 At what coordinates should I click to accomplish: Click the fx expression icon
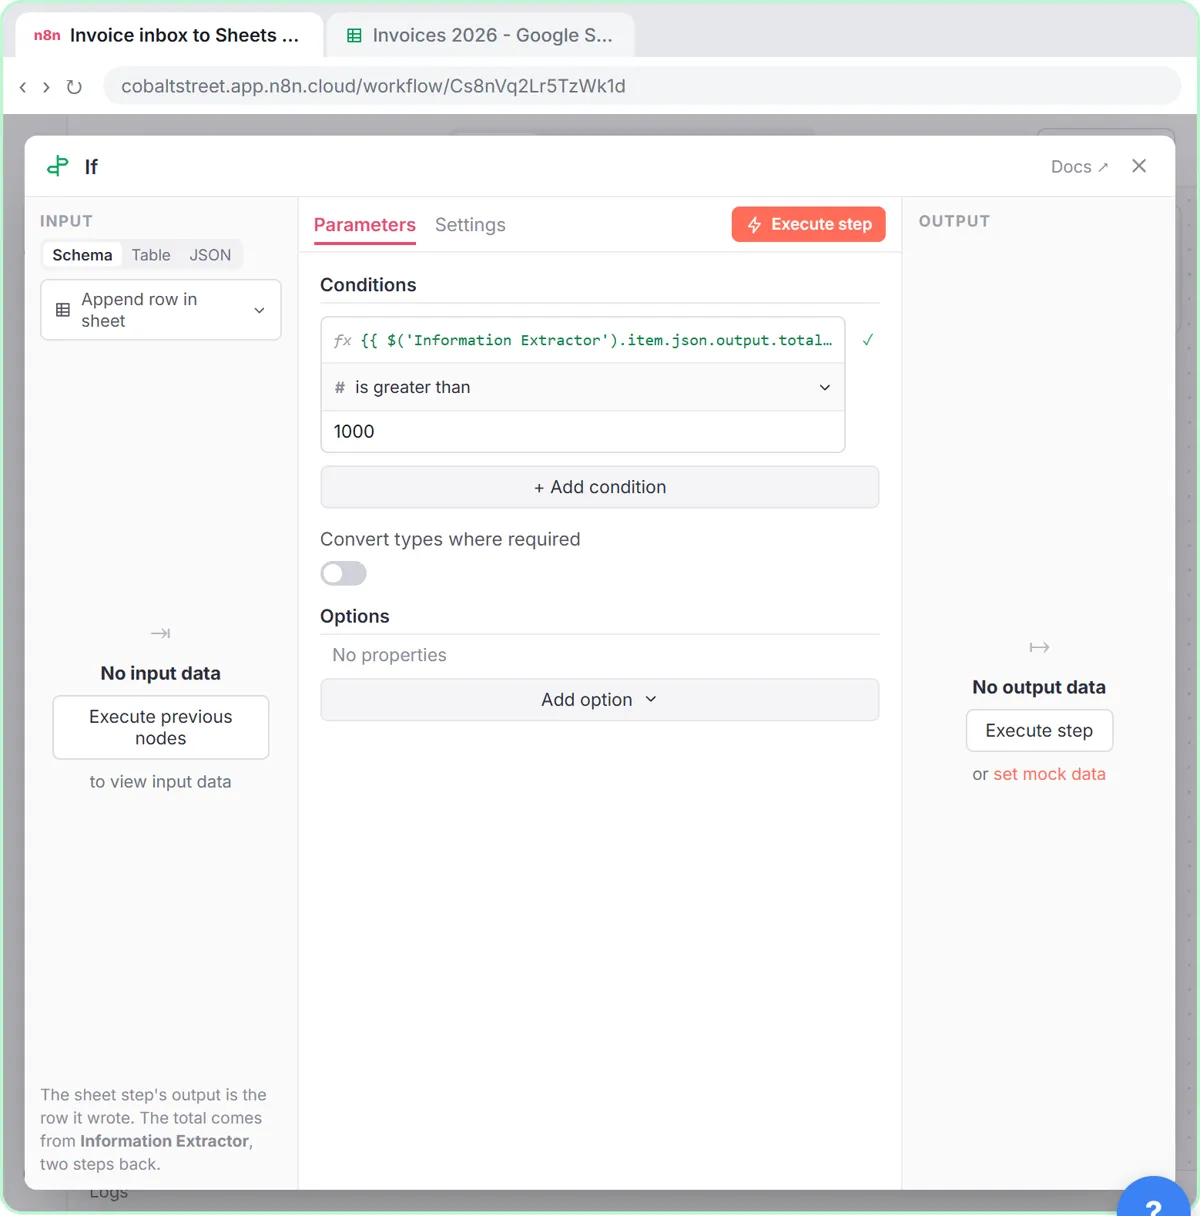click(342, 340)
